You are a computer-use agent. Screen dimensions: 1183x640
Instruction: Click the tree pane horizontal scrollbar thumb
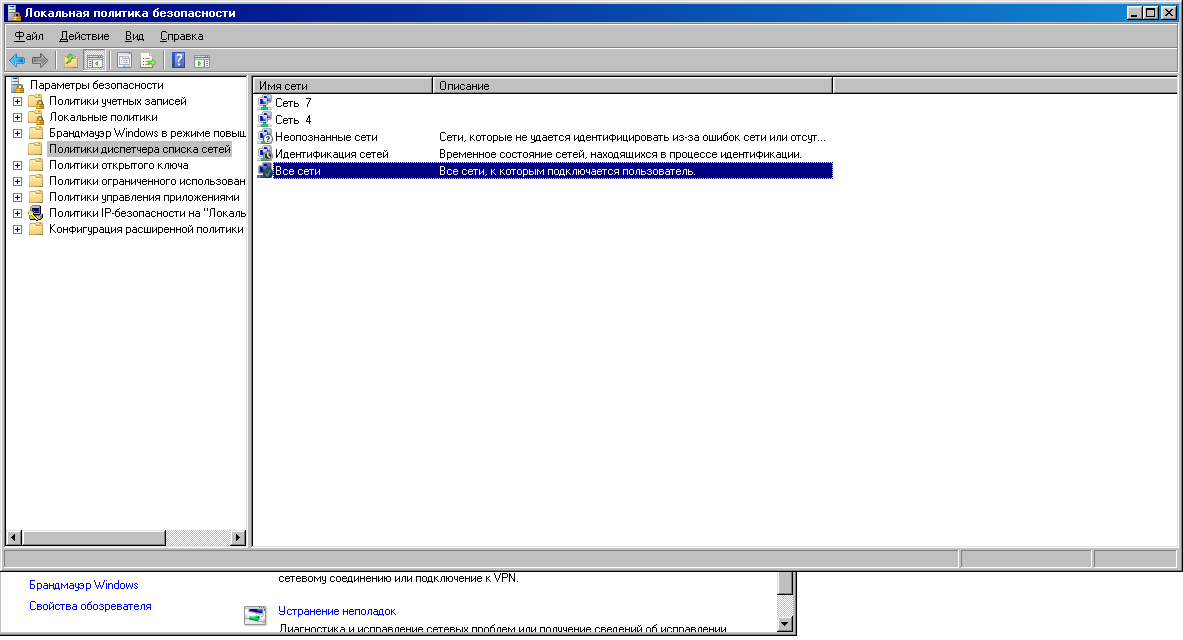point(94,538)
